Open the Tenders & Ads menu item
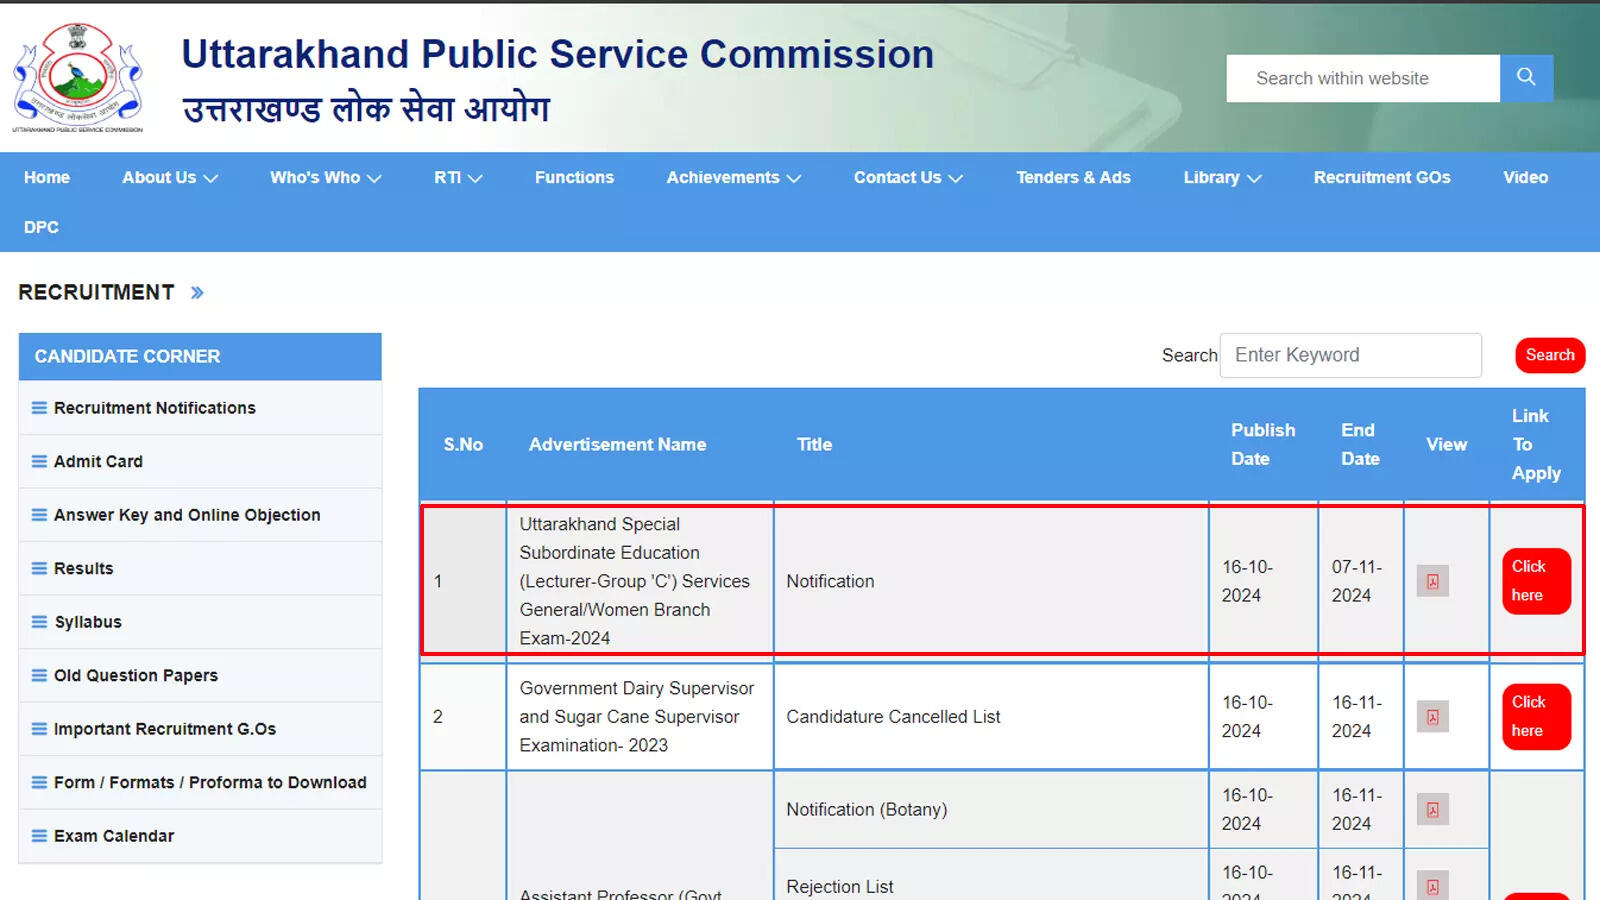The width and height of the screenshot is (1600, 900). (1073, 177)
